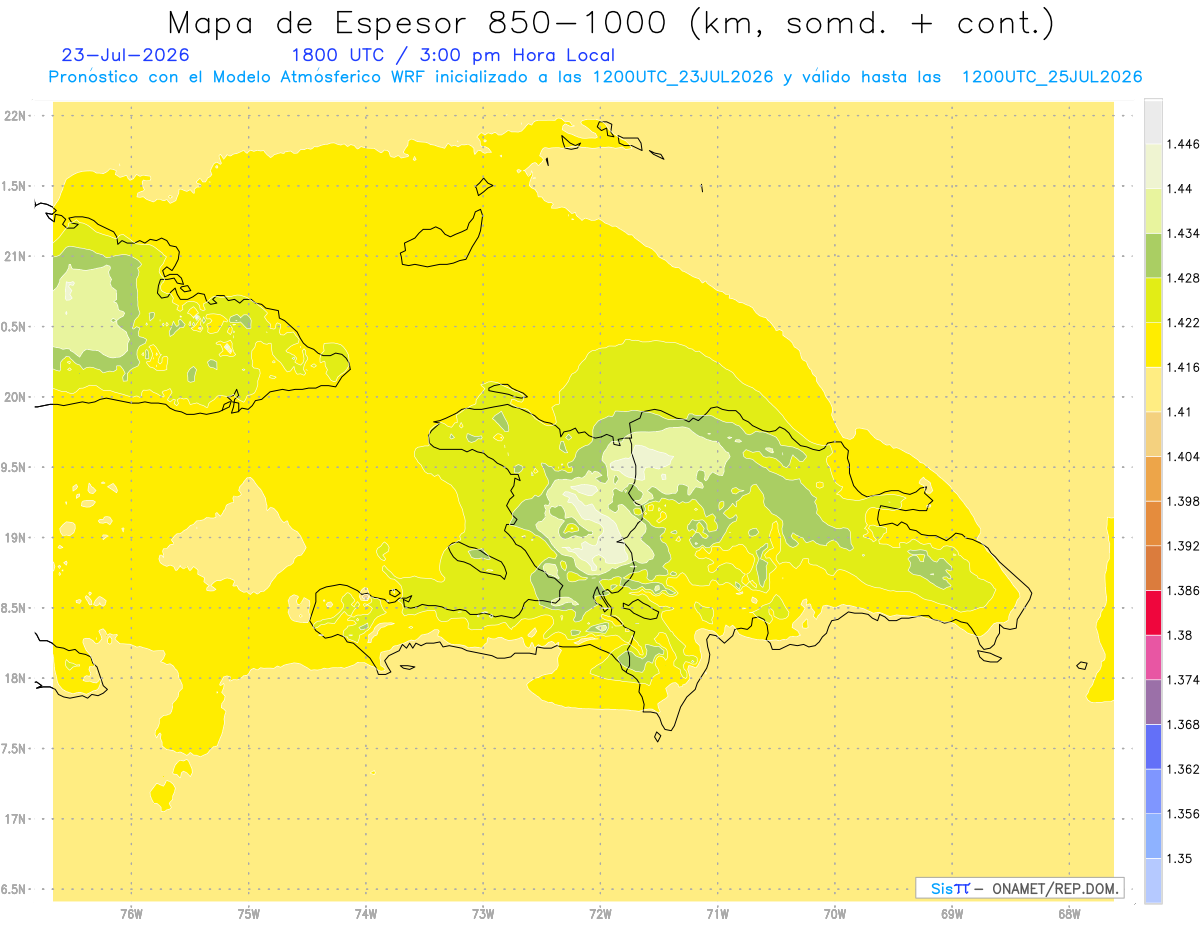Click the light blue swatch between 1.35 and 1.356

tap(1153, 836)
